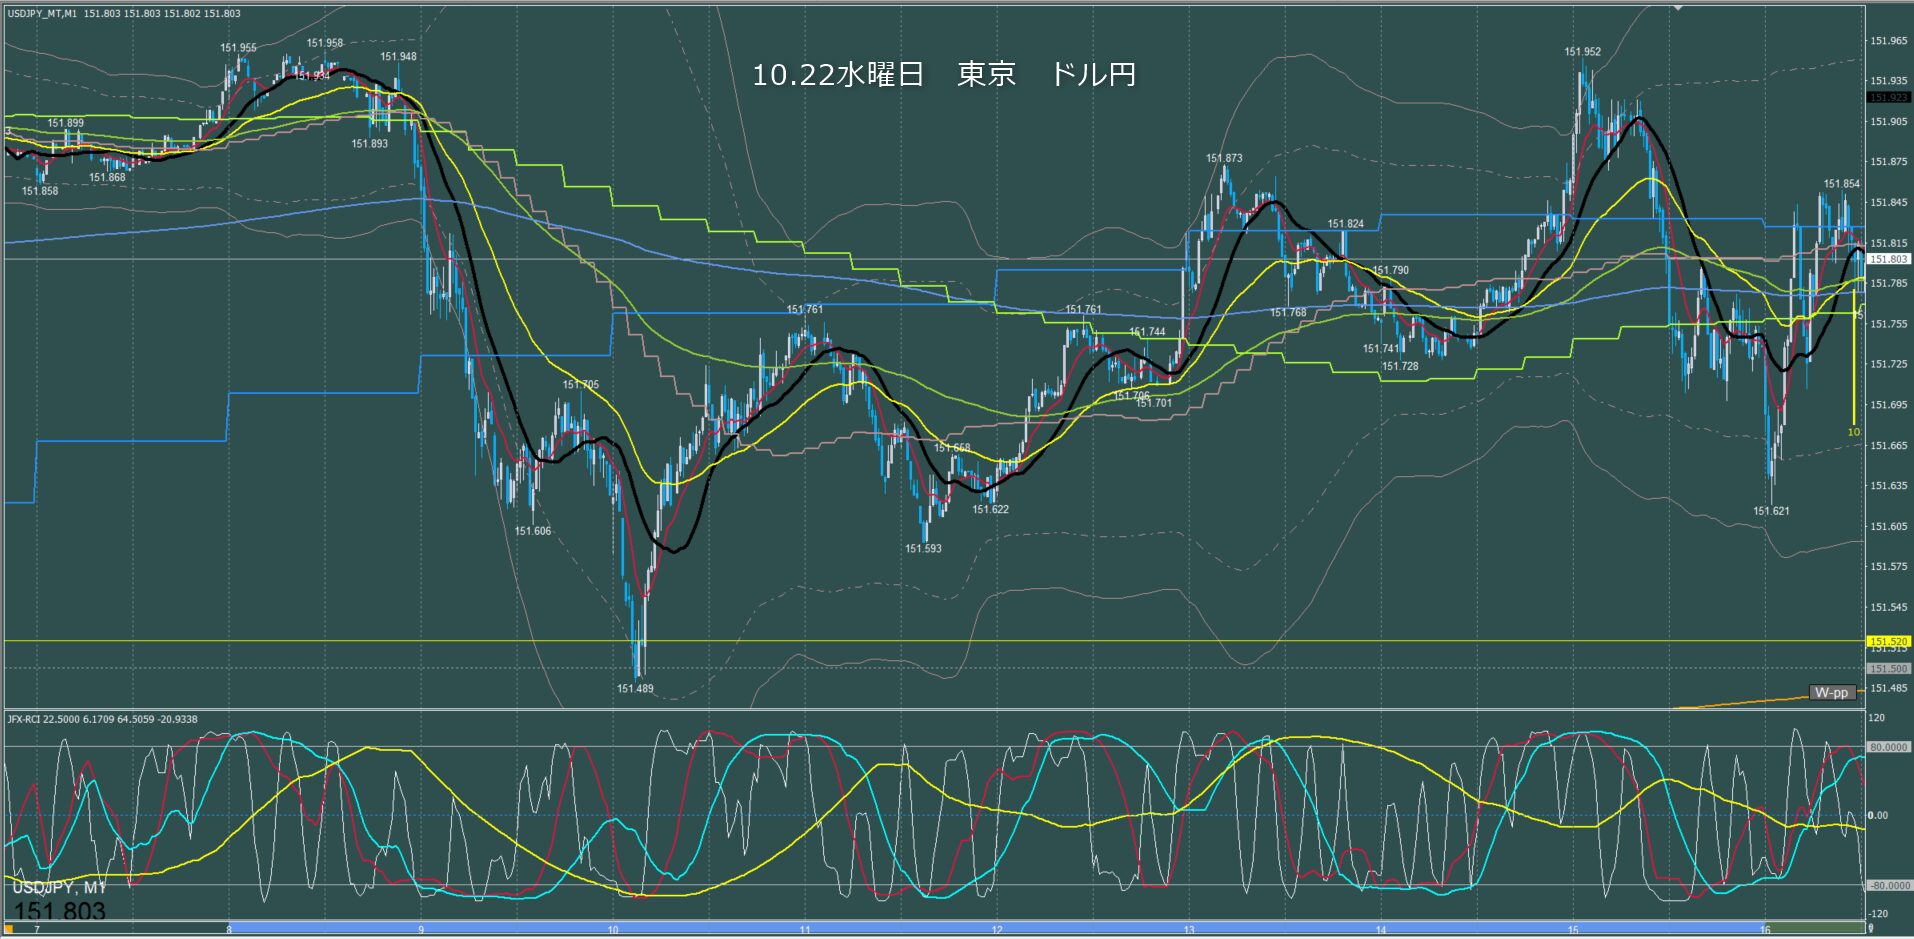Click the -80.0000 RCI level tag
1914x939 pixels.
(x=1888, y=886)
